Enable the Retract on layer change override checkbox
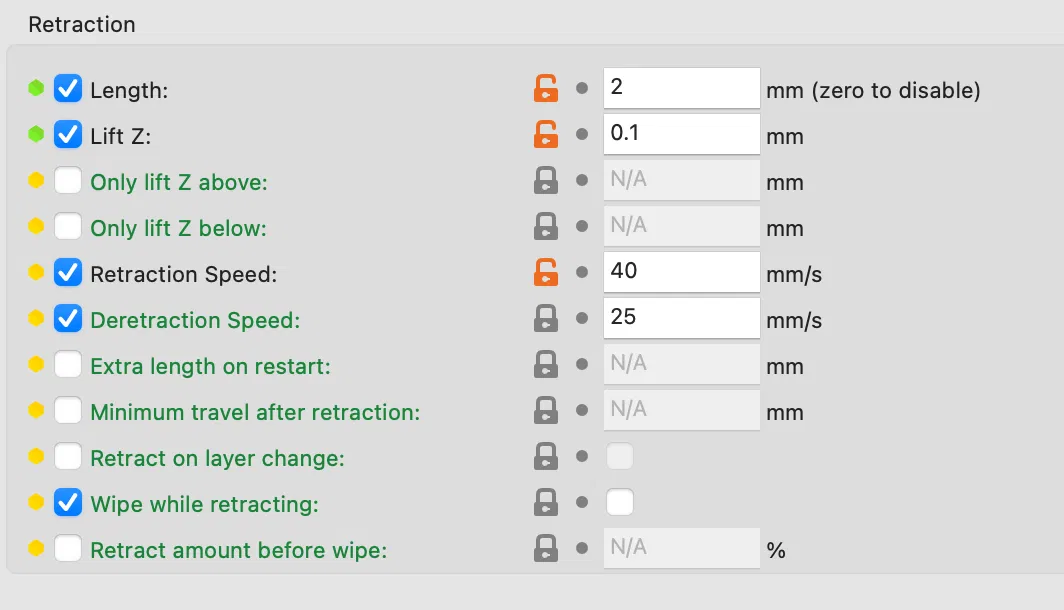The width and height of the screenshot is (1064, 610). 68,457
